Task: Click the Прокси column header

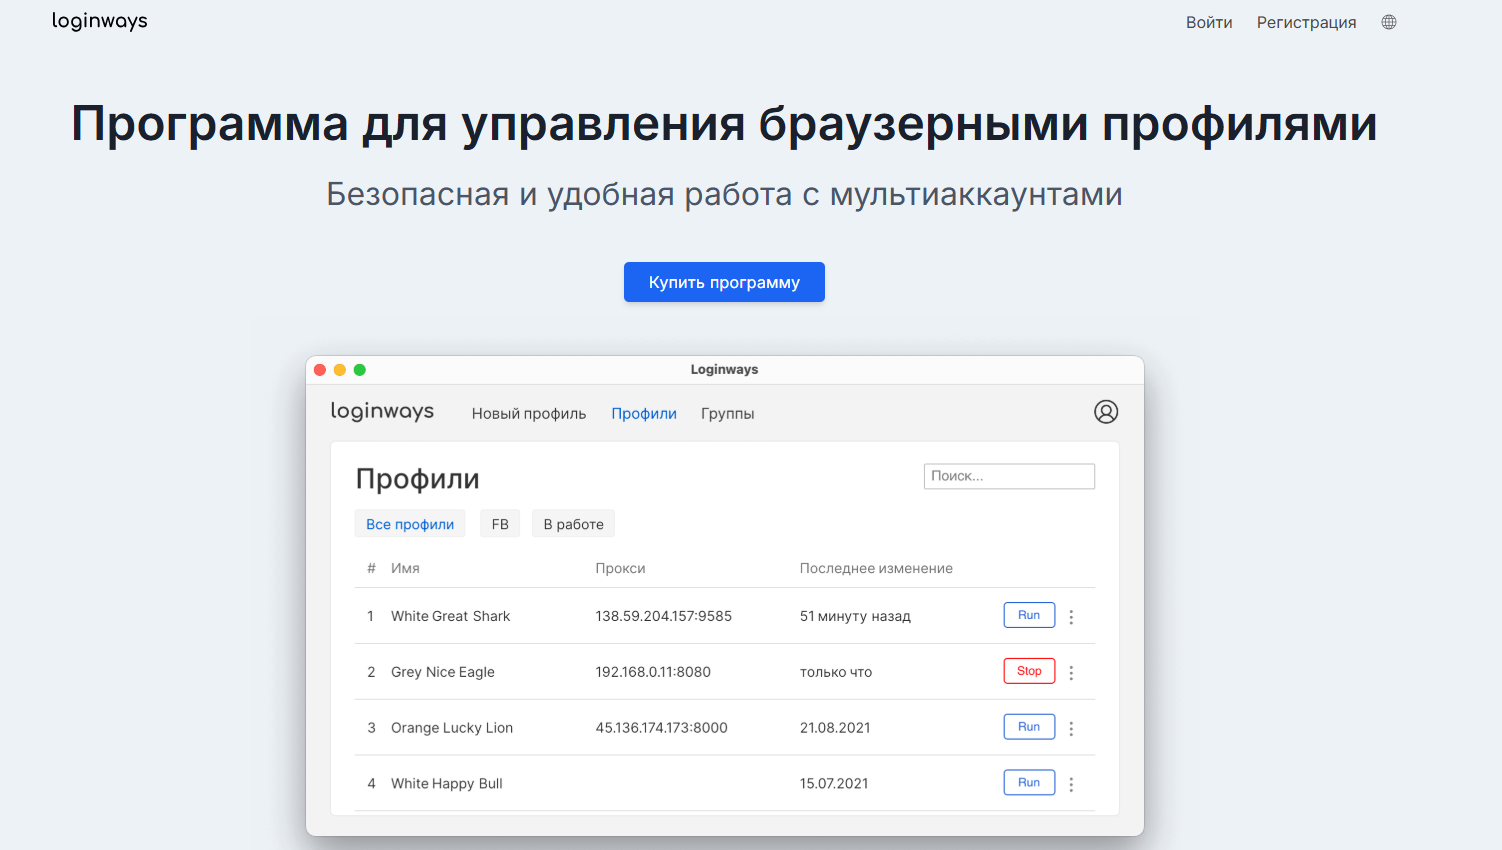Action: (620, 568)
